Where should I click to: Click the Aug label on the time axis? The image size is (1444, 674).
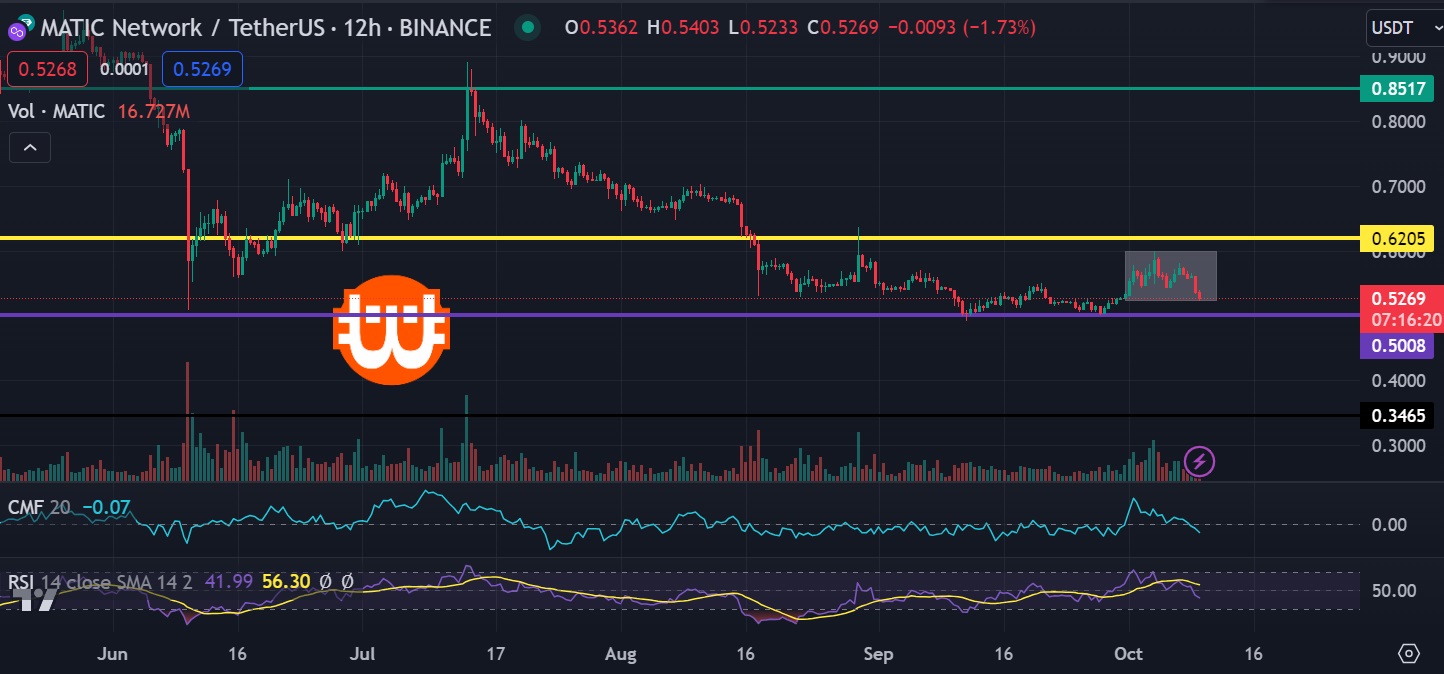point(621,654)
